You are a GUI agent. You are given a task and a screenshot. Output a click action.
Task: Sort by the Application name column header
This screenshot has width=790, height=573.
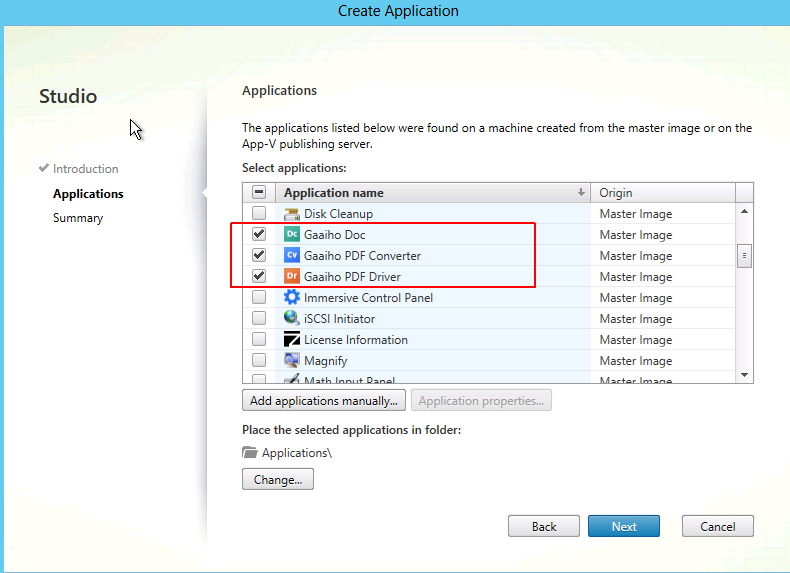click(x=433, y=193)
